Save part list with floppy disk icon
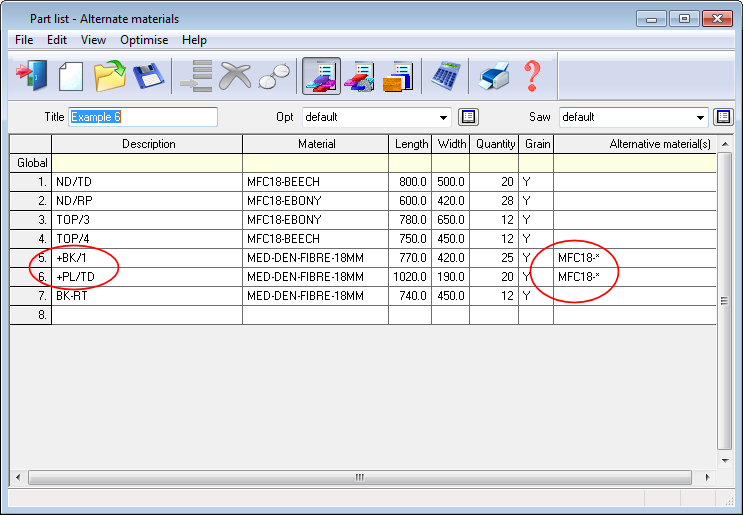 tap(148, 76)
